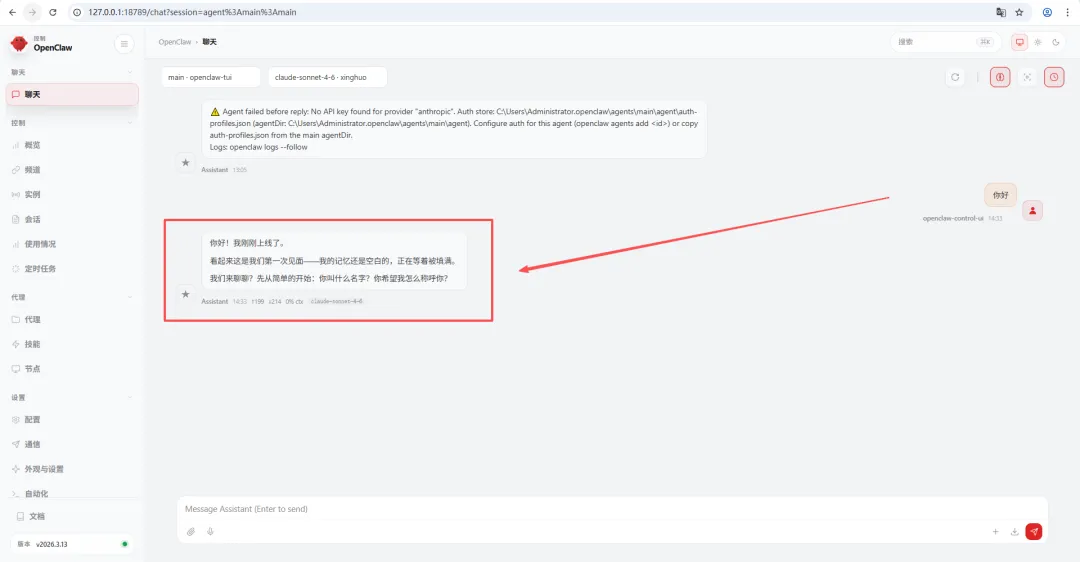Open model dropdown claude-sonnet-4-6 · xinghuo
1080x562 pixels.
tap(327, 77)
